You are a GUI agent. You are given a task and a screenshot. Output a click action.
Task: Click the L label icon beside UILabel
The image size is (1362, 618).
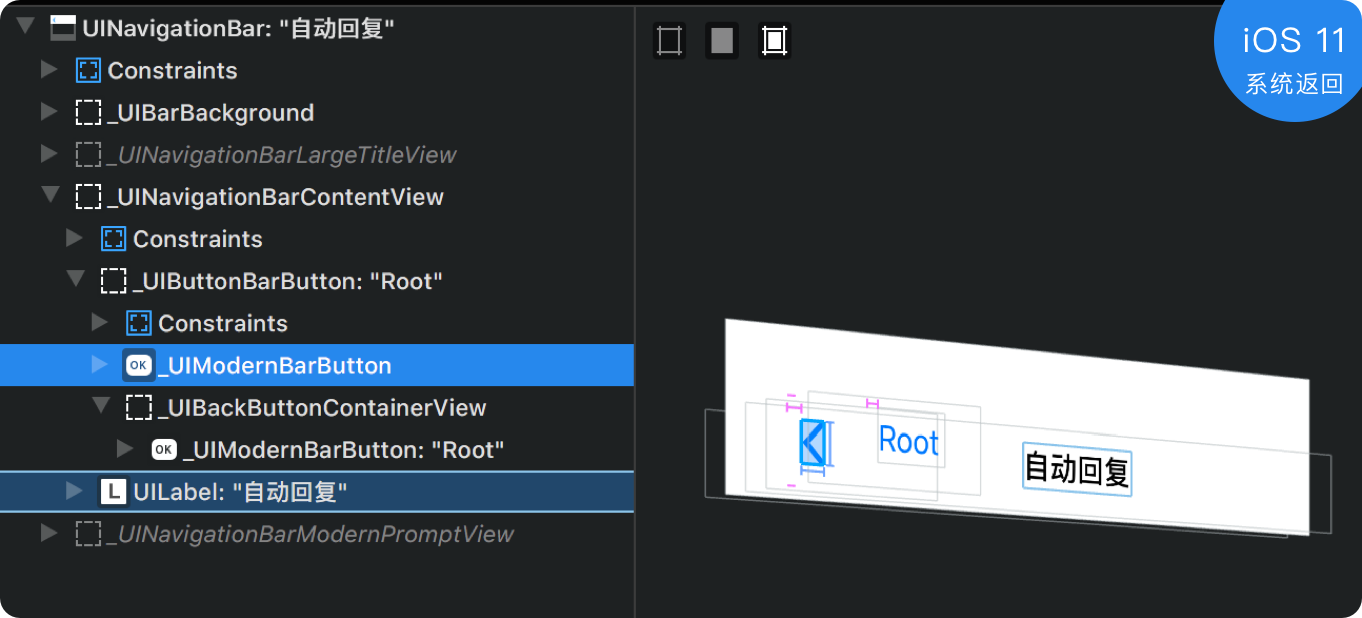tap(114, 491)
